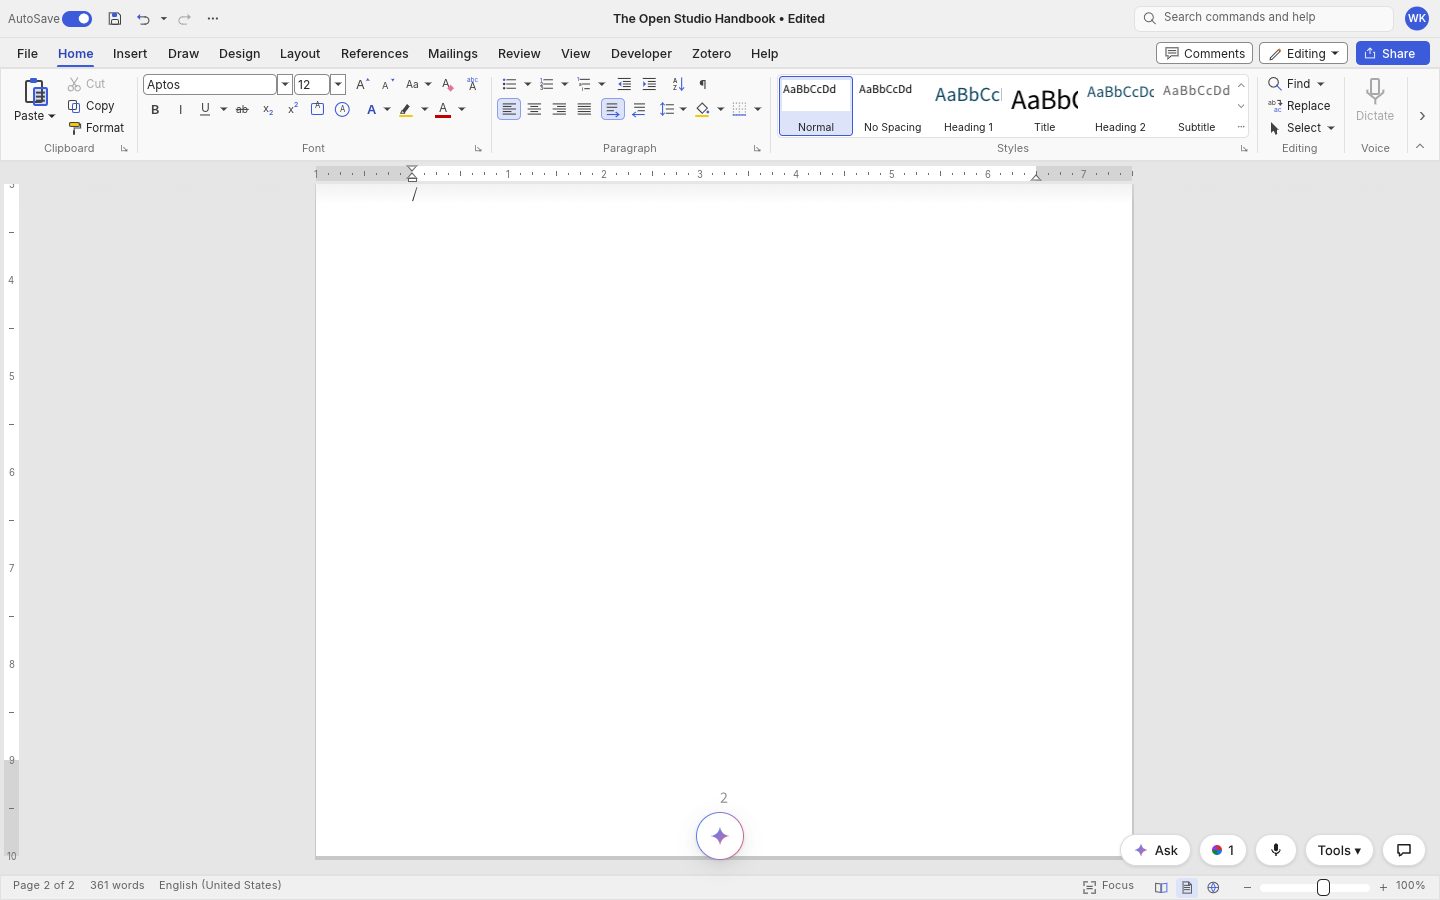Click the Replace button
This screenshot has width=1440, height=900.
[1299, 106]
